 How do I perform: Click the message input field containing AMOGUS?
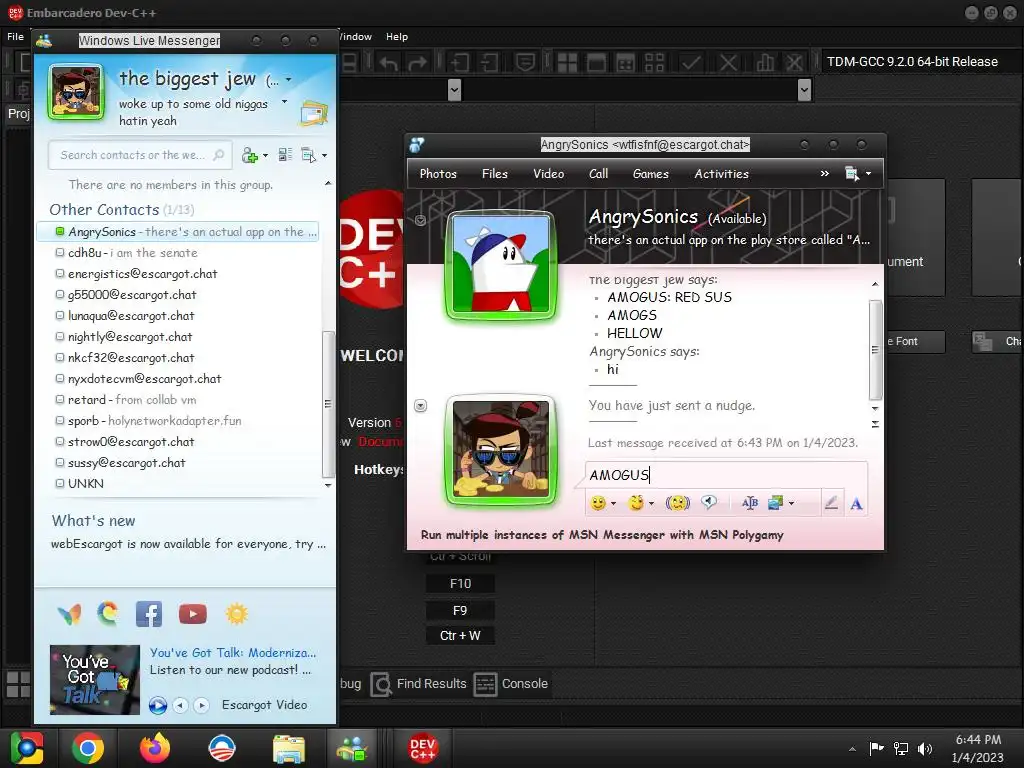[x=726, y=475]
